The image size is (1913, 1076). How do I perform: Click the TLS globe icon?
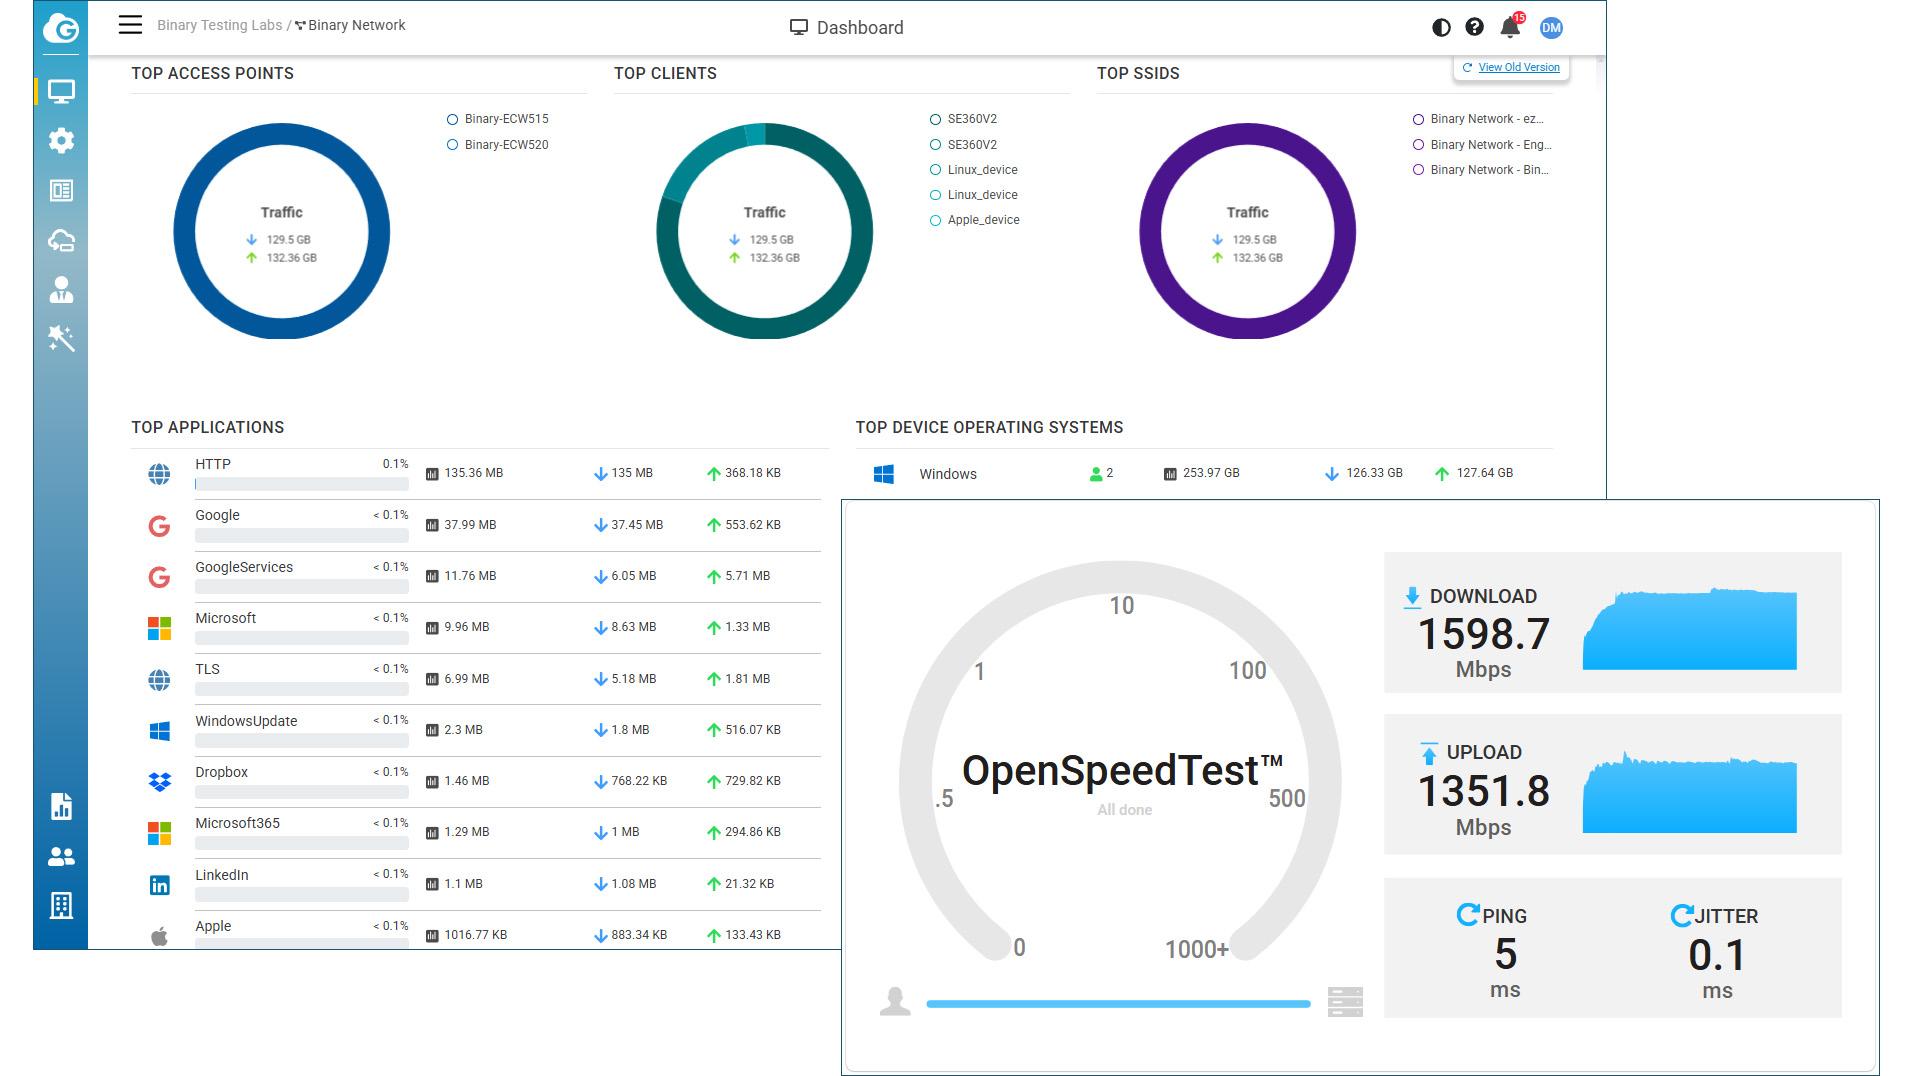click(159, 680)
